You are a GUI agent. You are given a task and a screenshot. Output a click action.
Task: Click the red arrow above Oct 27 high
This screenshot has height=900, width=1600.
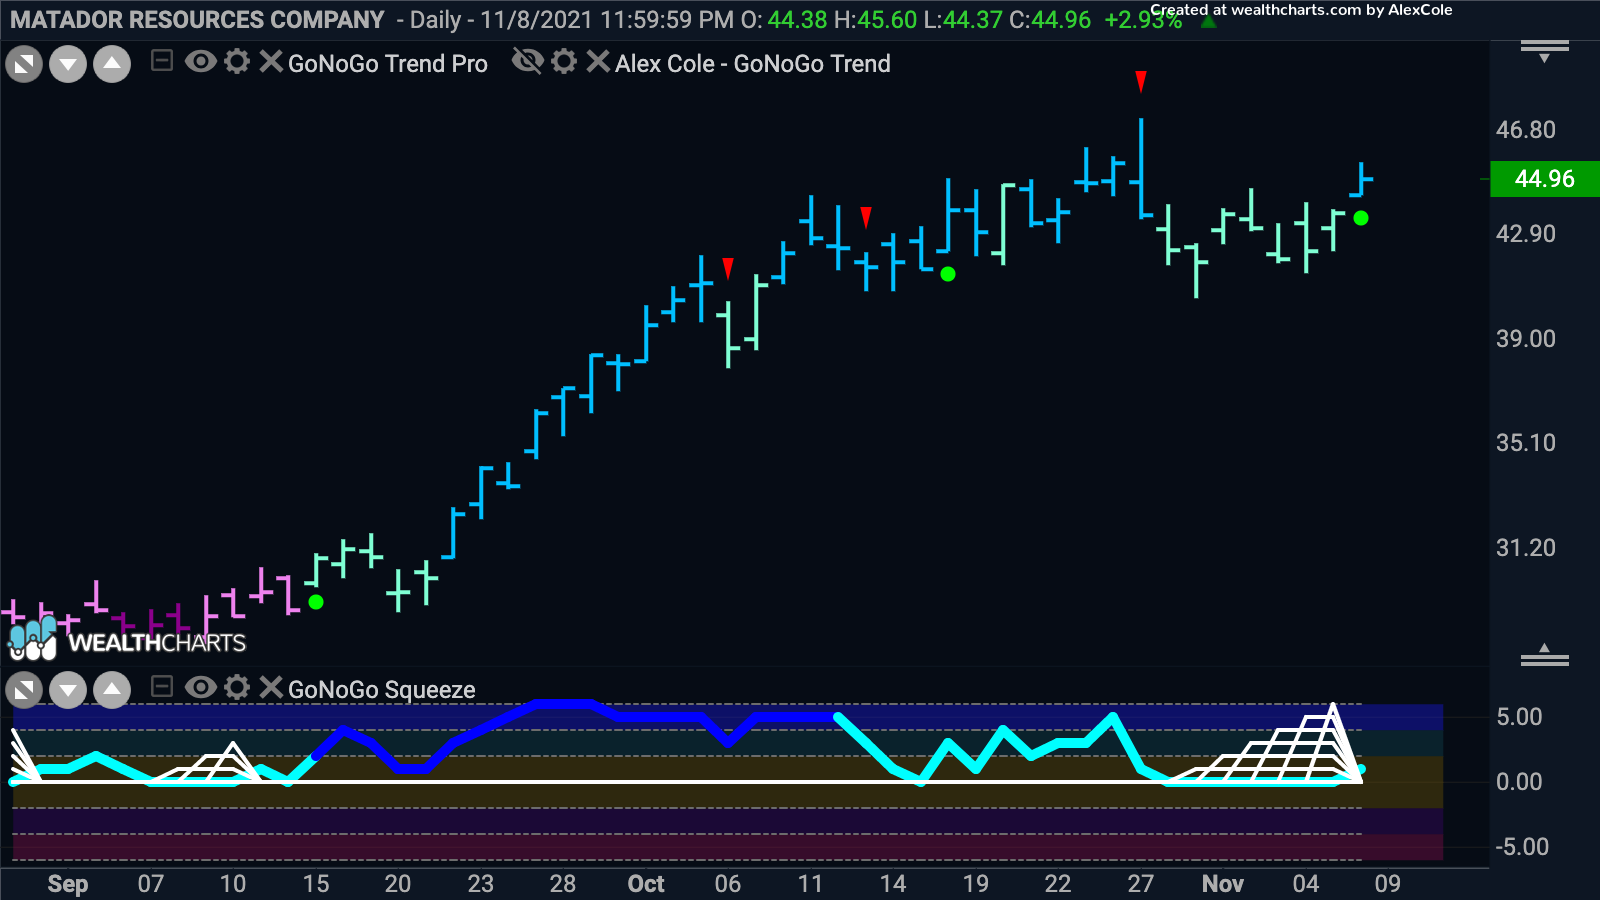coord(1141,82)
